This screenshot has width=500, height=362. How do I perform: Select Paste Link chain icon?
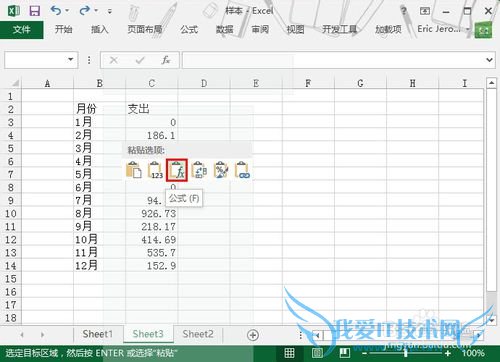pos(242,170)
